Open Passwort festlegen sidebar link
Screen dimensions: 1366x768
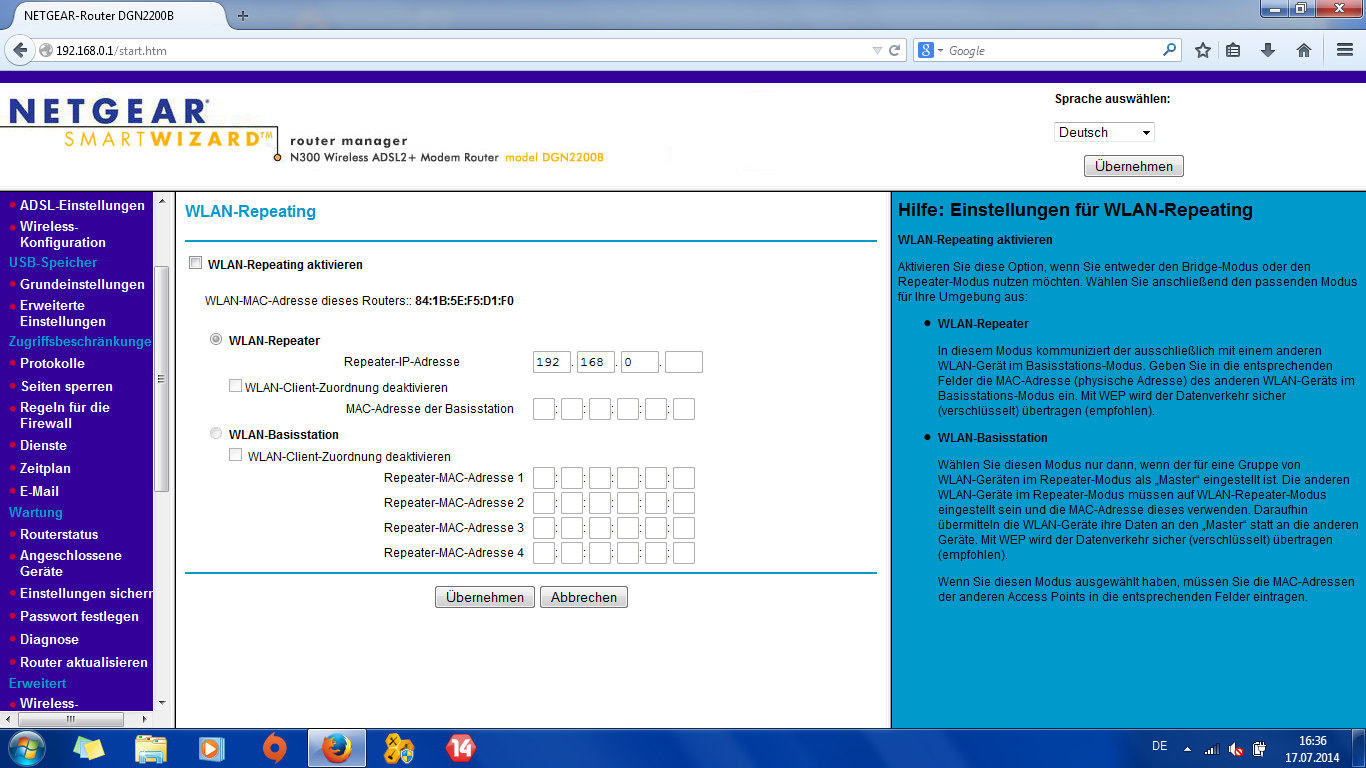79,616
